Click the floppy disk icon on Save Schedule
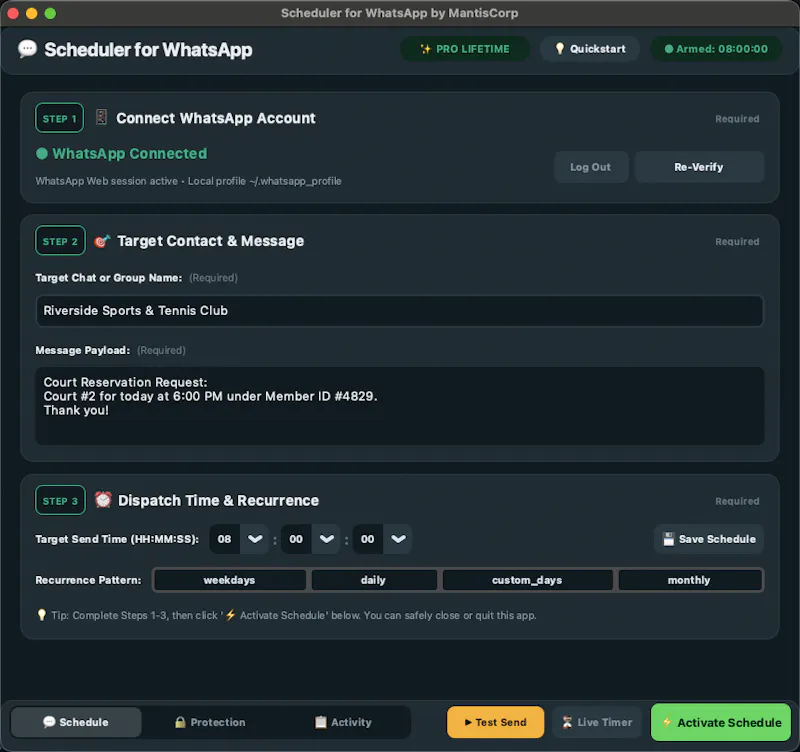 click(x=668, y=539)
